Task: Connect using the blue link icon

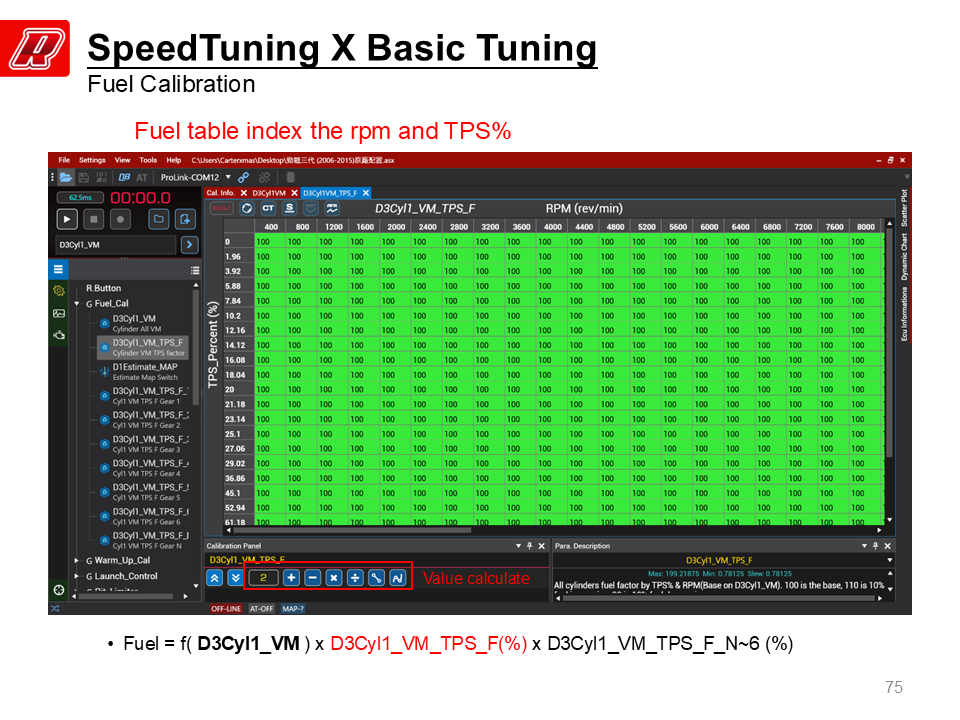Action: [x=244, y=178]
